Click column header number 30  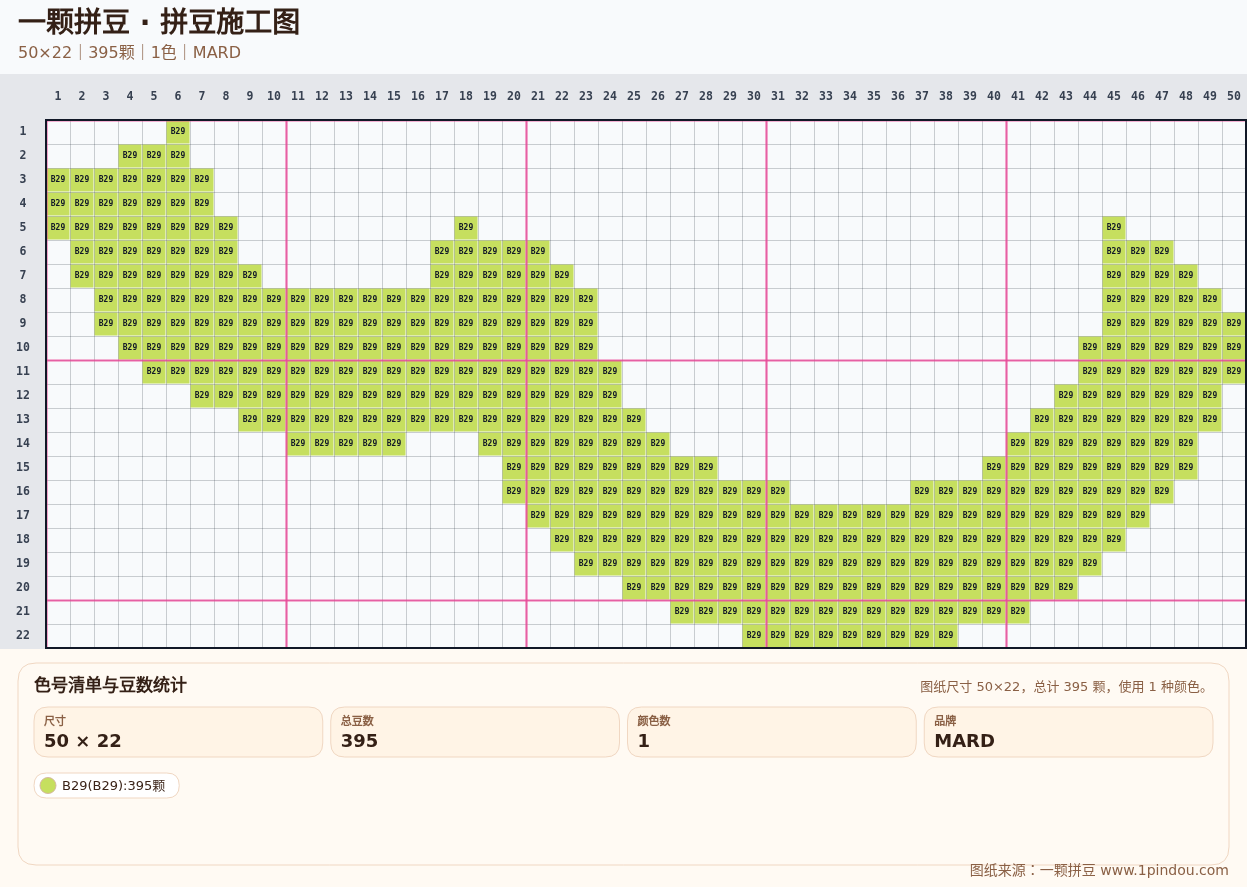754,96
